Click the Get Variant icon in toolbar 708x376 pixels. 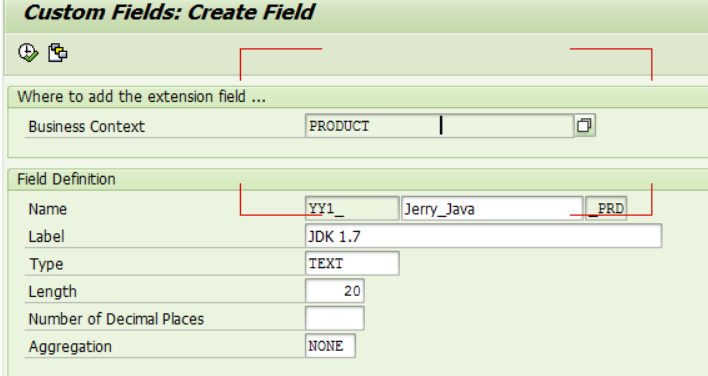pyautogui.click(x=58, y=53)
